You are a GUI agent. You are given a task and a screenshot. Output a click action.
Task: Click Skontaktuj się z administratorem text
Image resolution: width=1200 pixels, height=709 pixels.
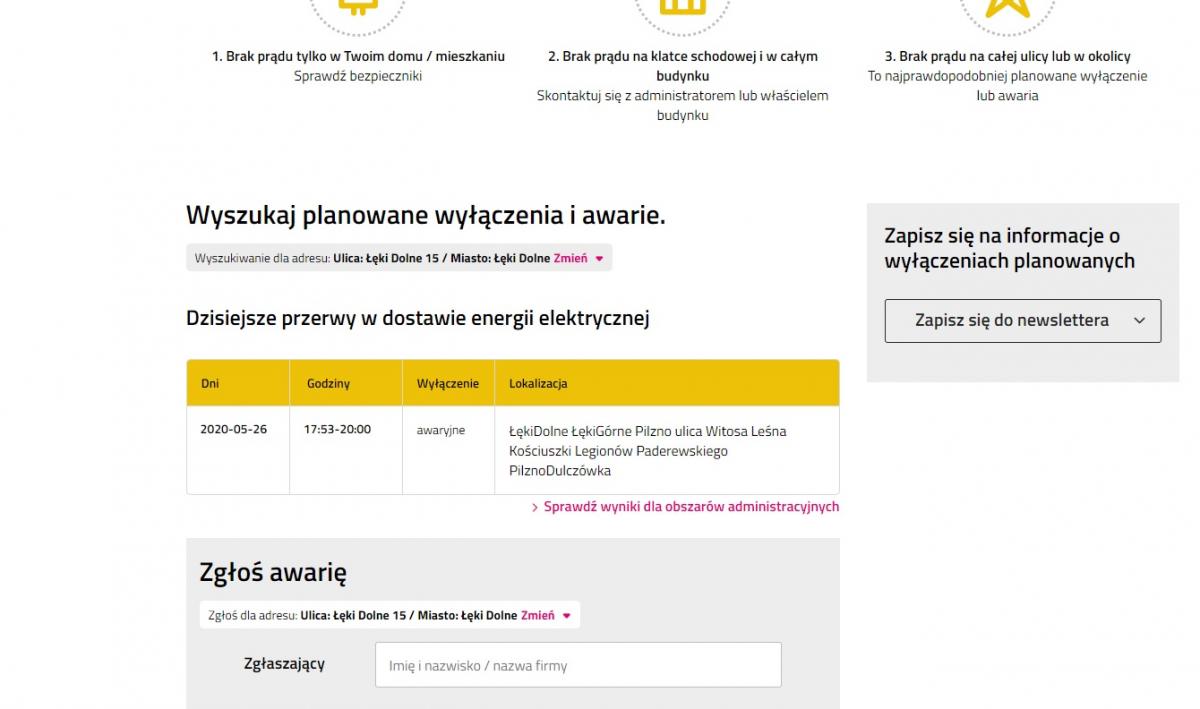(x=683, y=105)
